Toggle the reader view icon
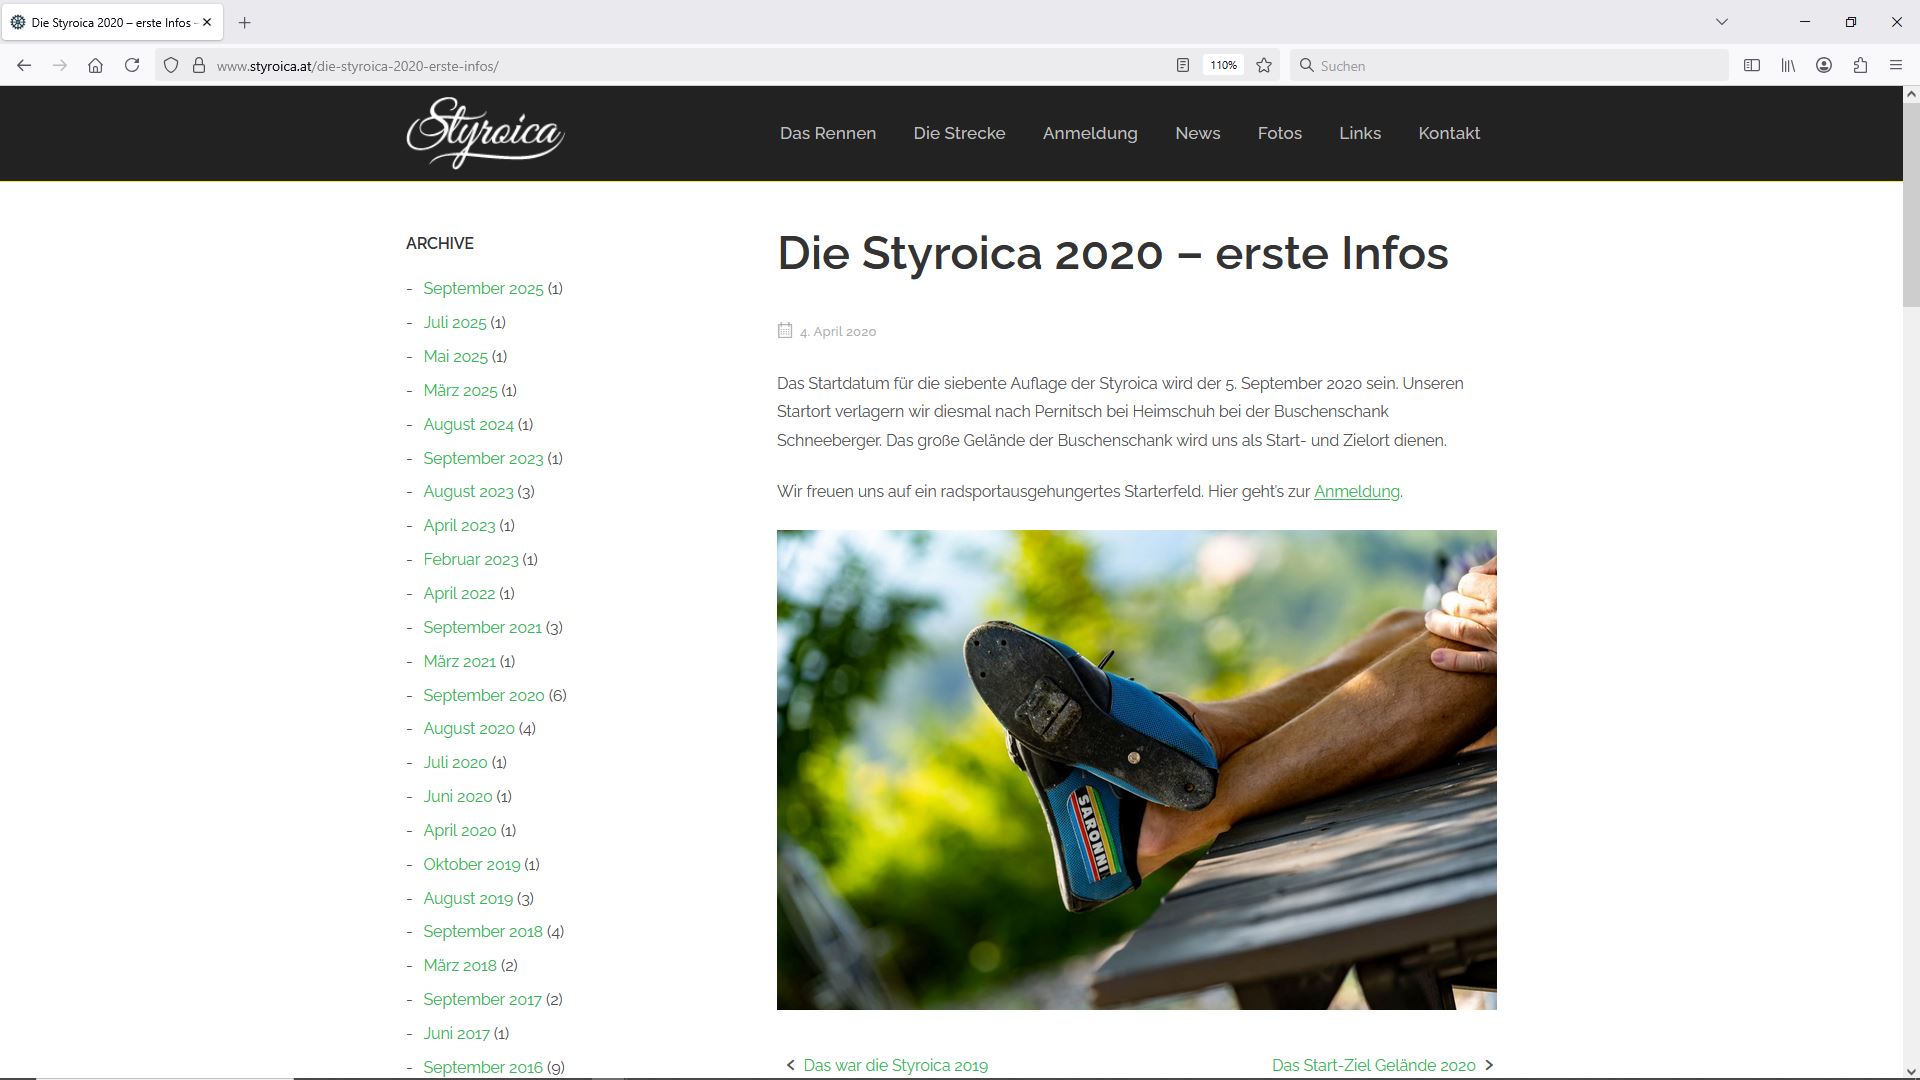Viewport: 1920px width, 1080px height. tap(1182, 65)
